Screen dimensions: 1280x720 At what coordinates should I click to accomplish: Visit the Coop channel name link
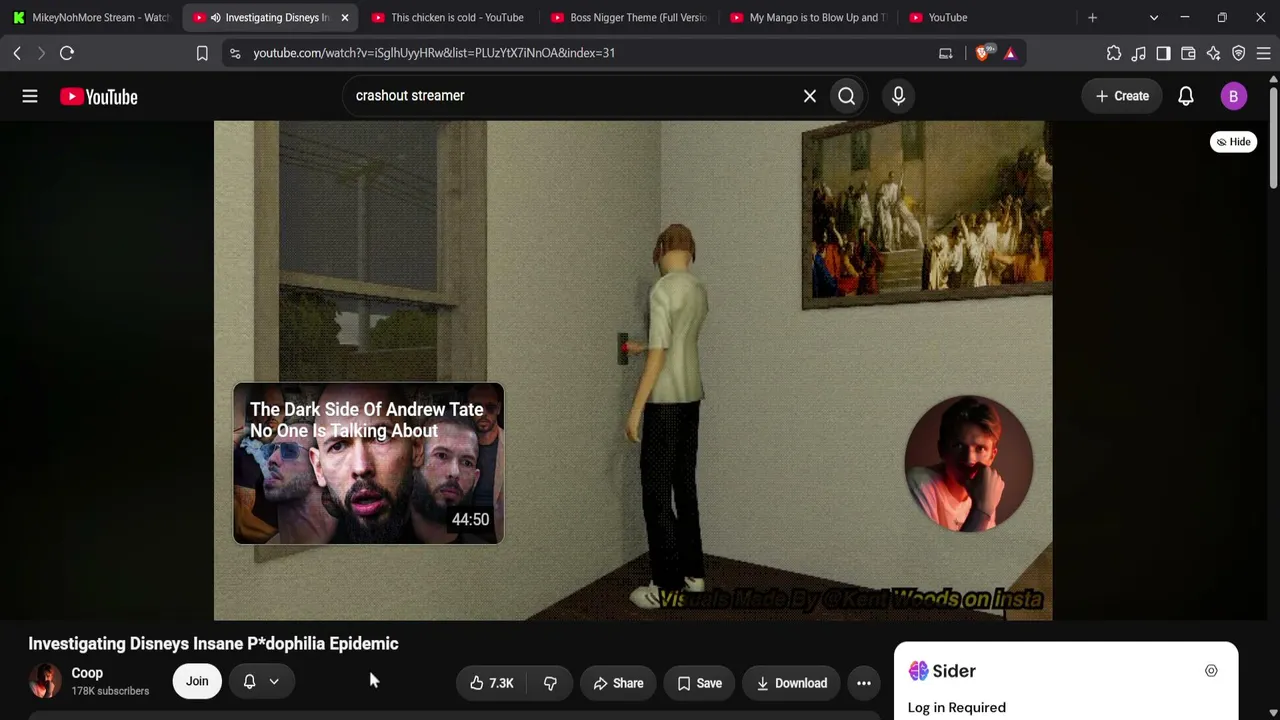pyautogui.click(x=87, y=673)
